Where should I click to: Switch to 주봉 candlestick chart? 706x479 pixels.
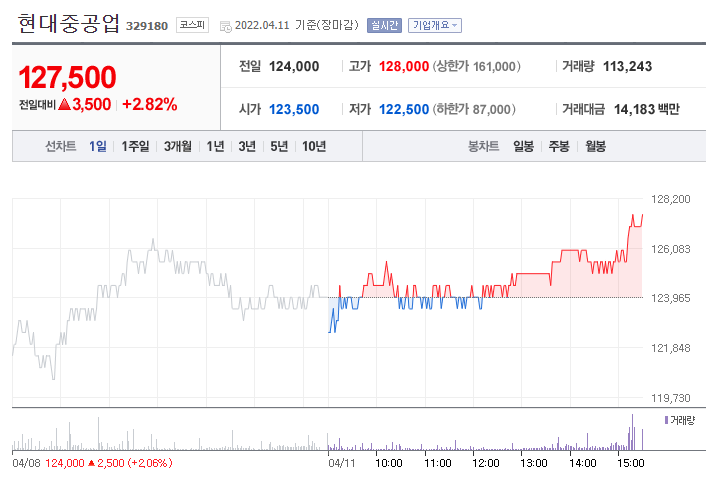(x=559, y=146)
